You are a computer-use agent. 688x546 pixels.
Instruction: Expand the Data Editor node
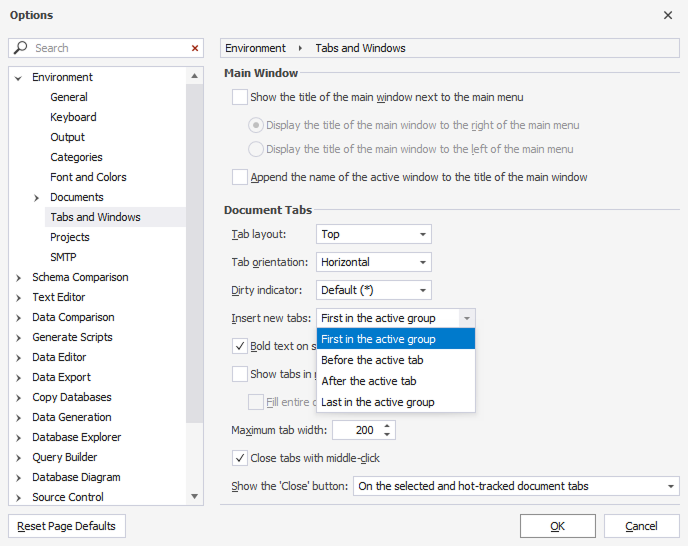pos(18,358)
